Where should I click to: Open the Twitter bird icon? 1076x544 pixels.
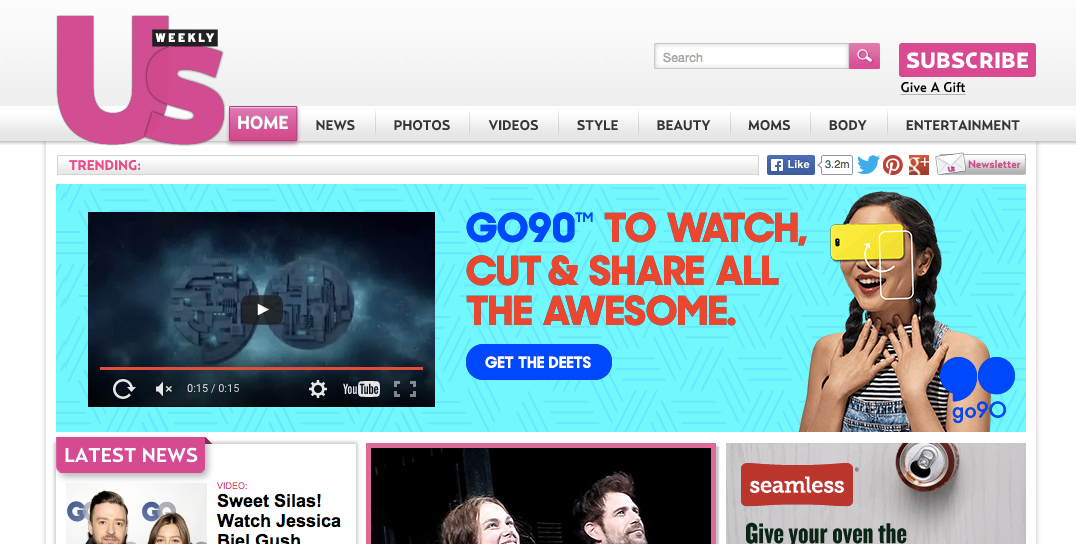coord(868,165)
